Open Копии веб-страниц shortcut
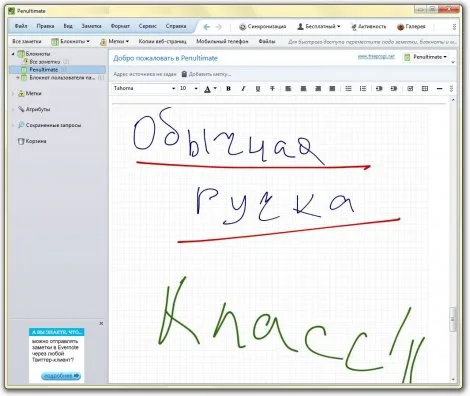Screen dimensions: 470x396 [x=162, y=41]
